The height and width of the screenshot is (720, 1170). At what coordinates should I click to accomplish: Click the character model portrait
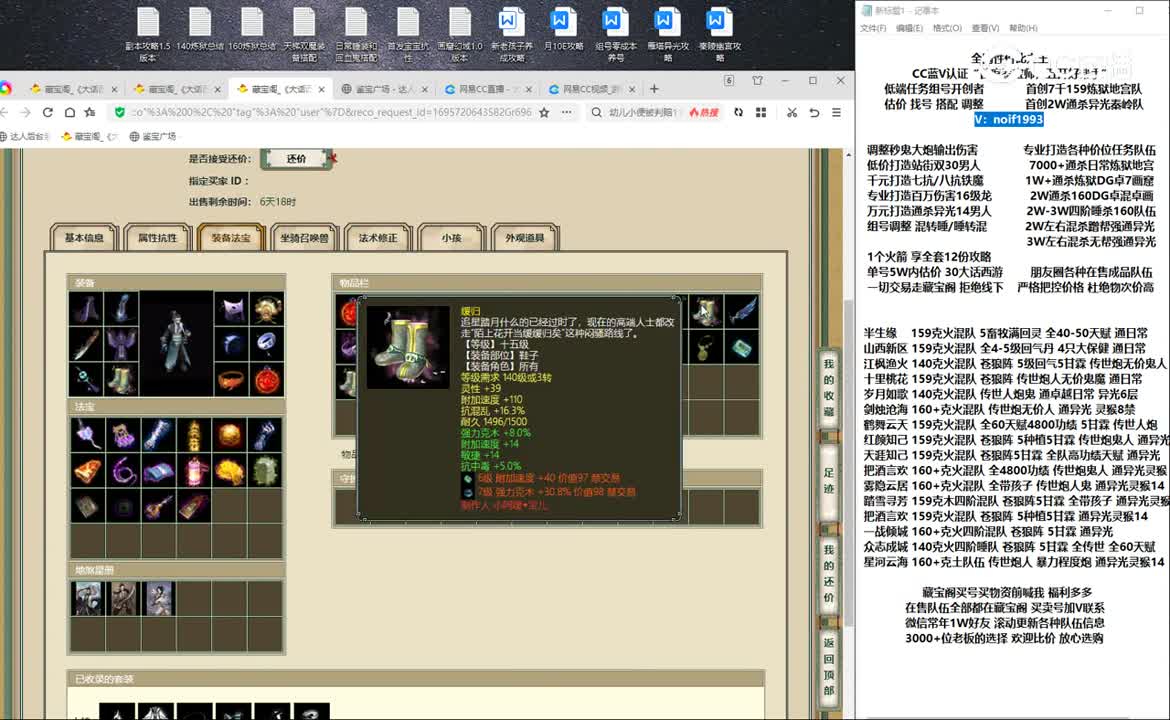177,343
